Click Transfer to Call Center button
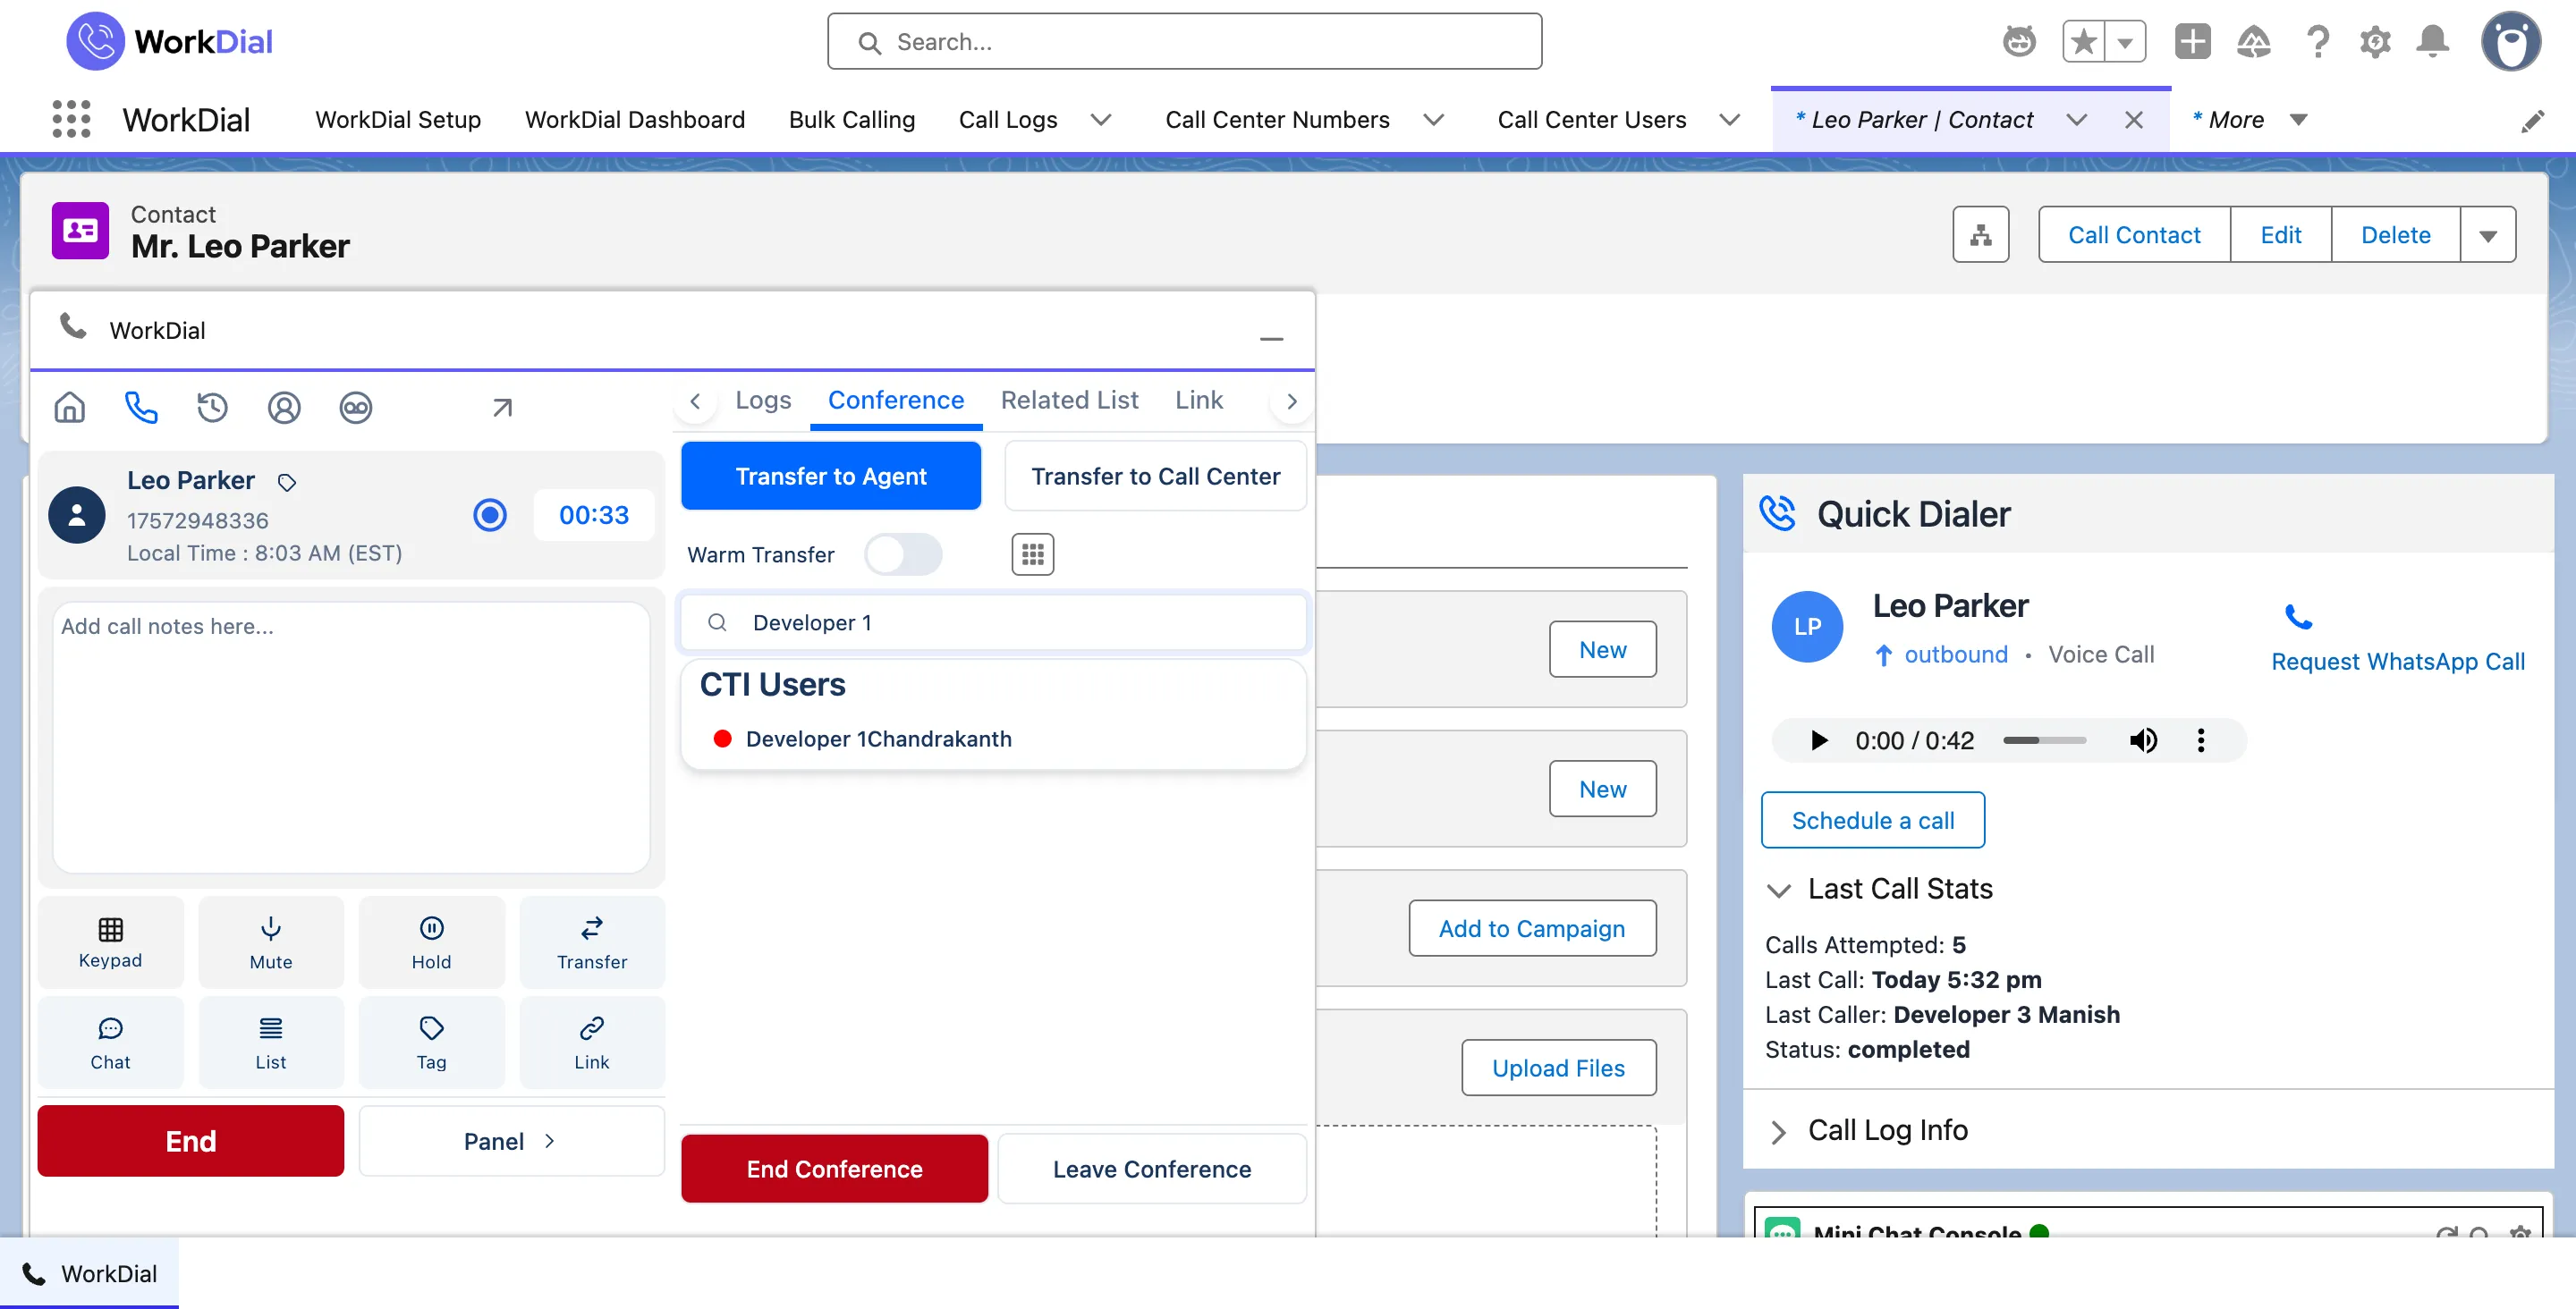Image resolution: width=2576 pixels, height=1309 pixels. (1155, 476)
